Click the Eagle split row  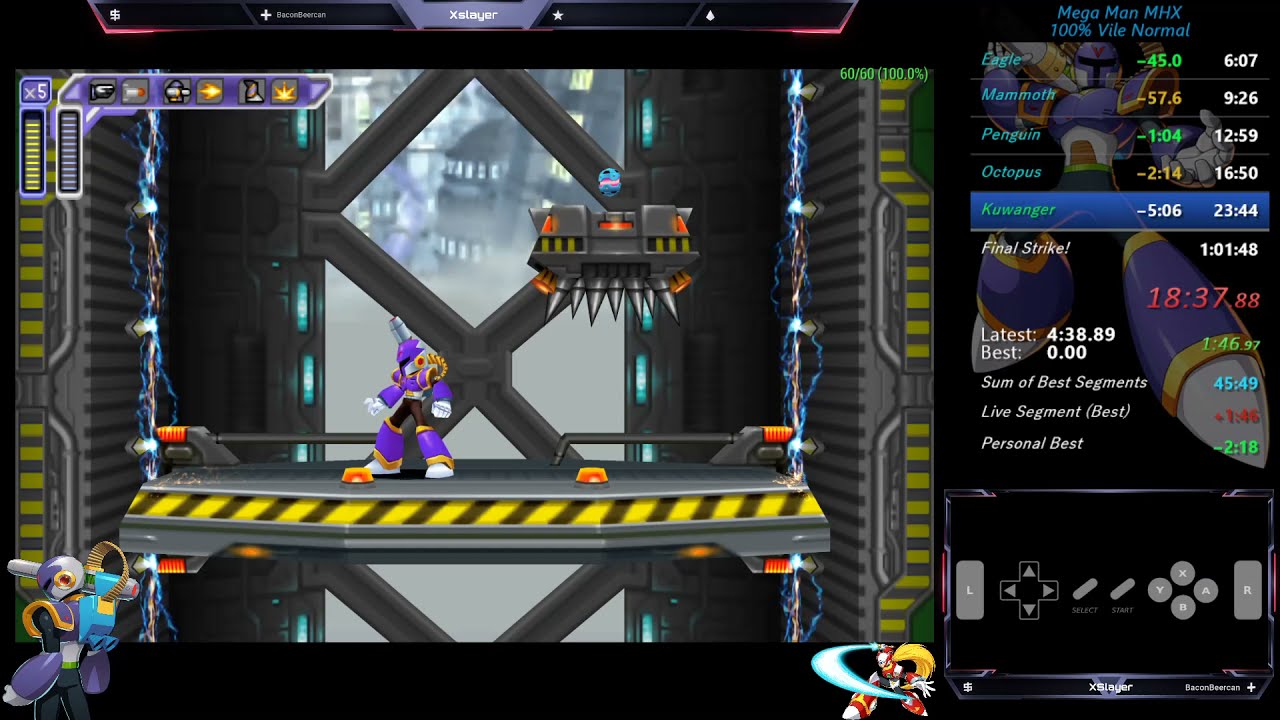1119,60
